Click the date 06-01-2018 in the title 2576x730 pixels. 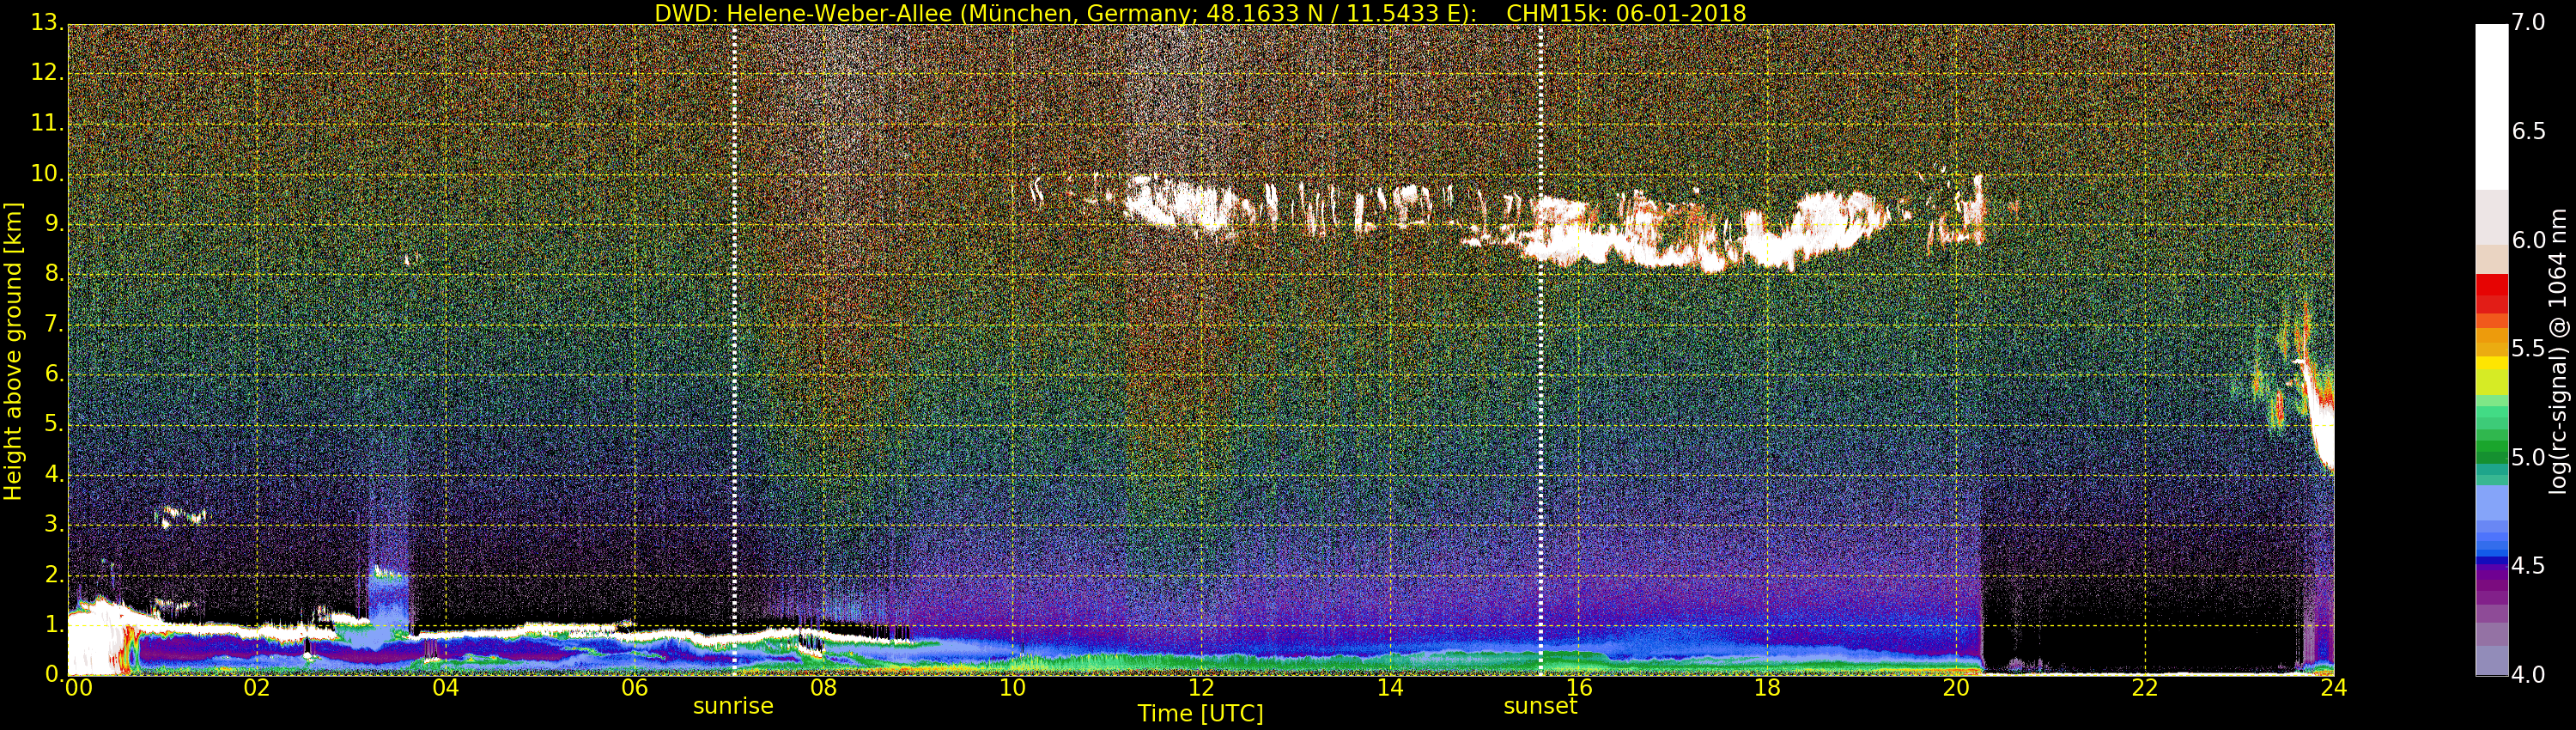point(1680,13)
